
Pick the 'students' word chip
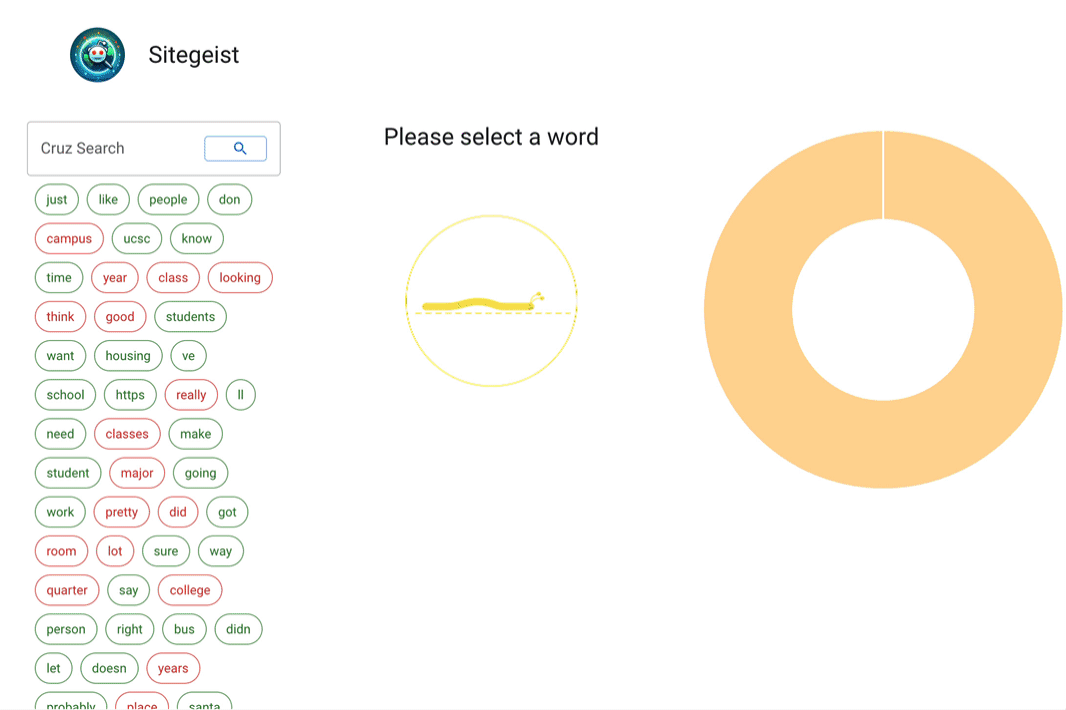[x=190, y=317]
